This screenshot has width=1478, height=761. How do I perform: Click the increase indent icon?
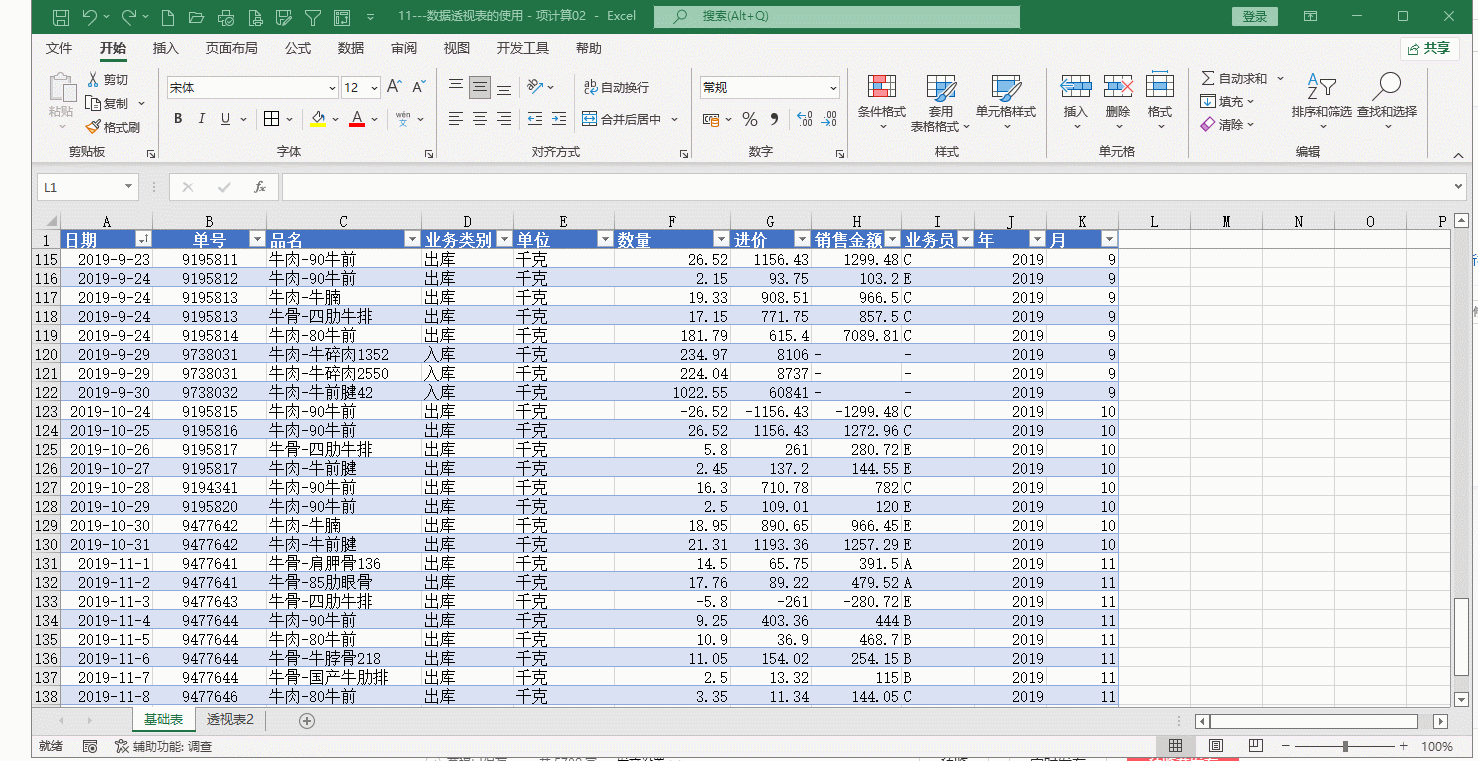[x=558, y=119]
